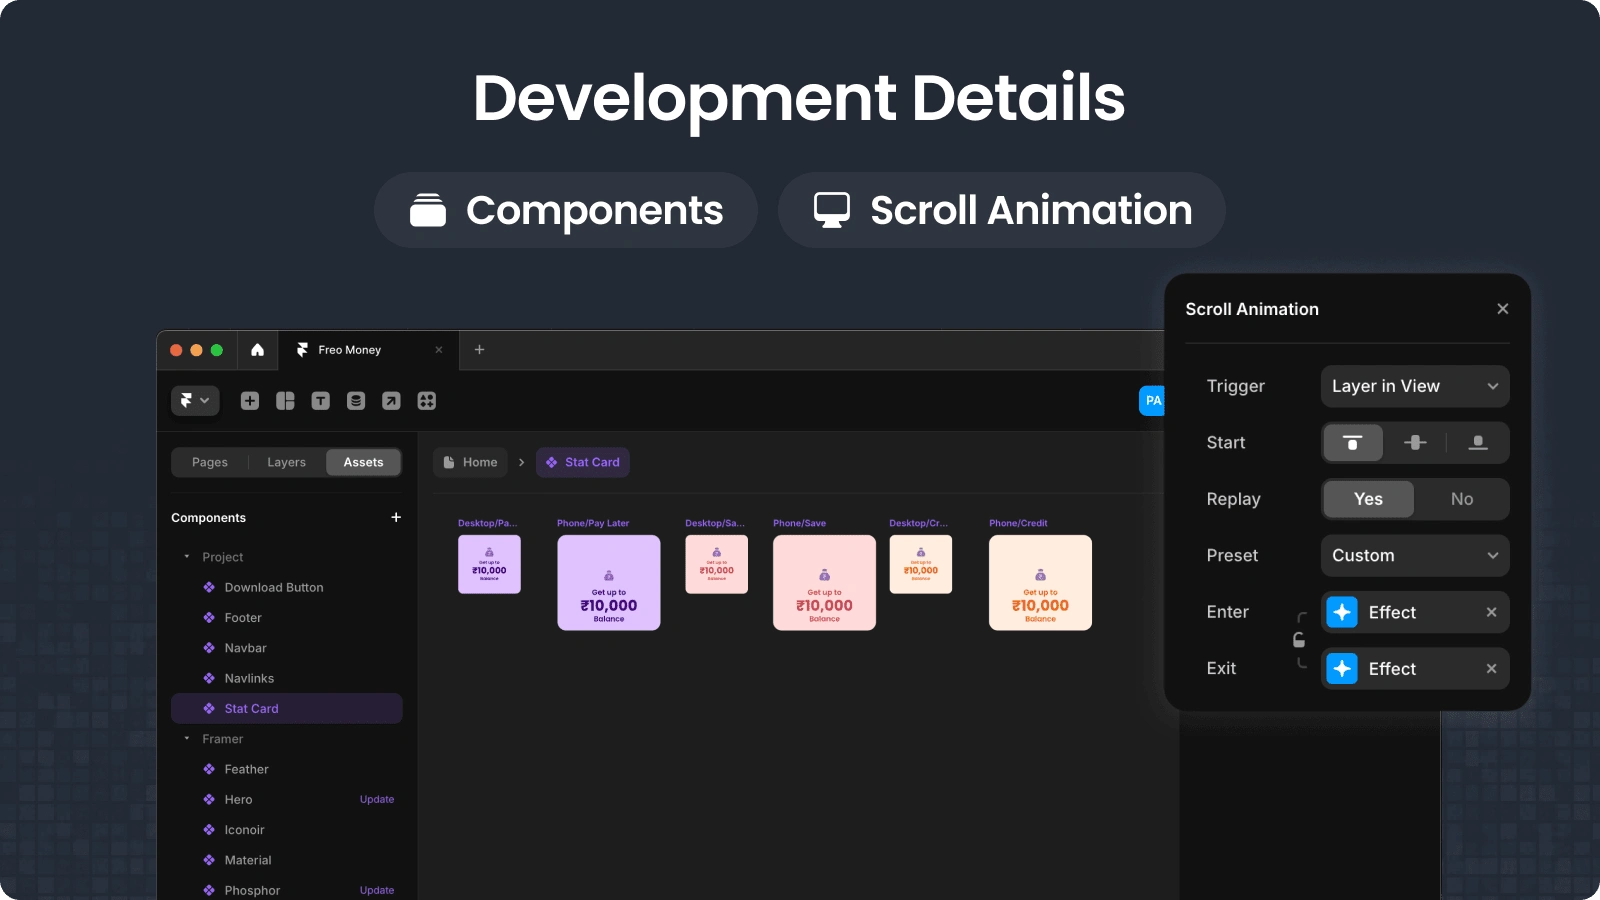Viewport: 1600px width, 900px height.
Task: Select the Material component
Action: point(287,860)
